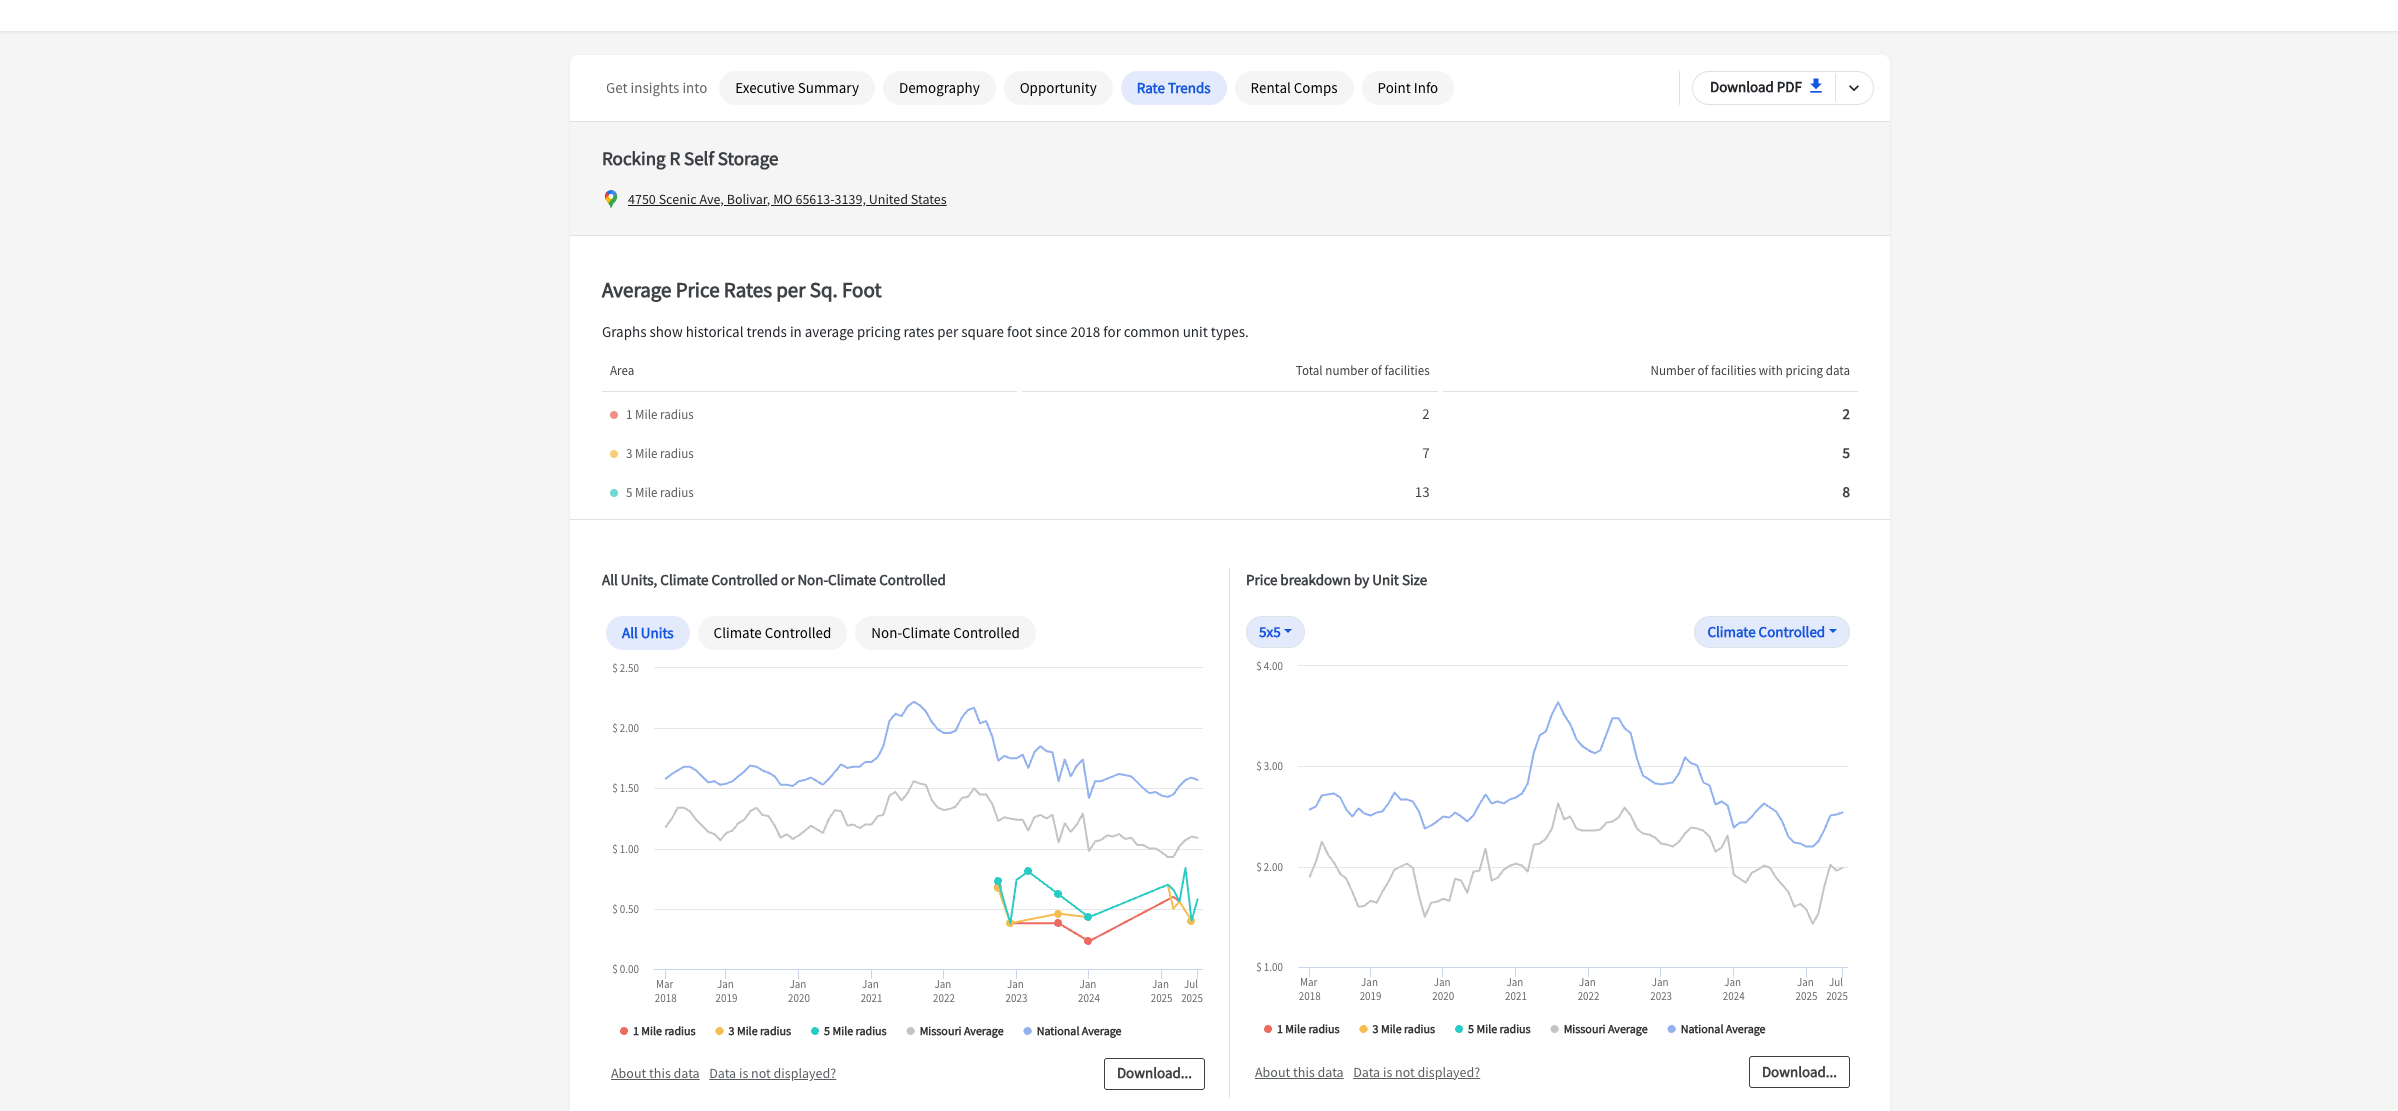Image resolution: width=2398 pixels, height=1111 pixels.
Task: Toggle 5 Mile radius legend in breakdown chart
Action: [1492, 1029]
